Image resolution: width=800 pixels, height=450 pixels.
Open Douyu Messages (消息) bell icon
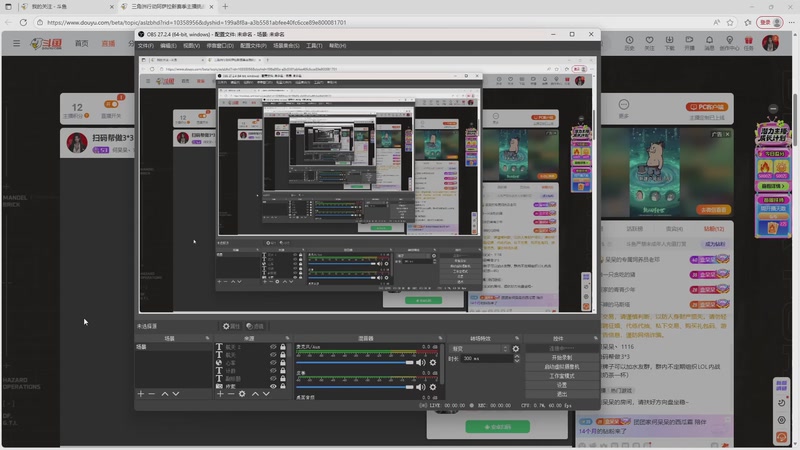[x=709, y=43]
